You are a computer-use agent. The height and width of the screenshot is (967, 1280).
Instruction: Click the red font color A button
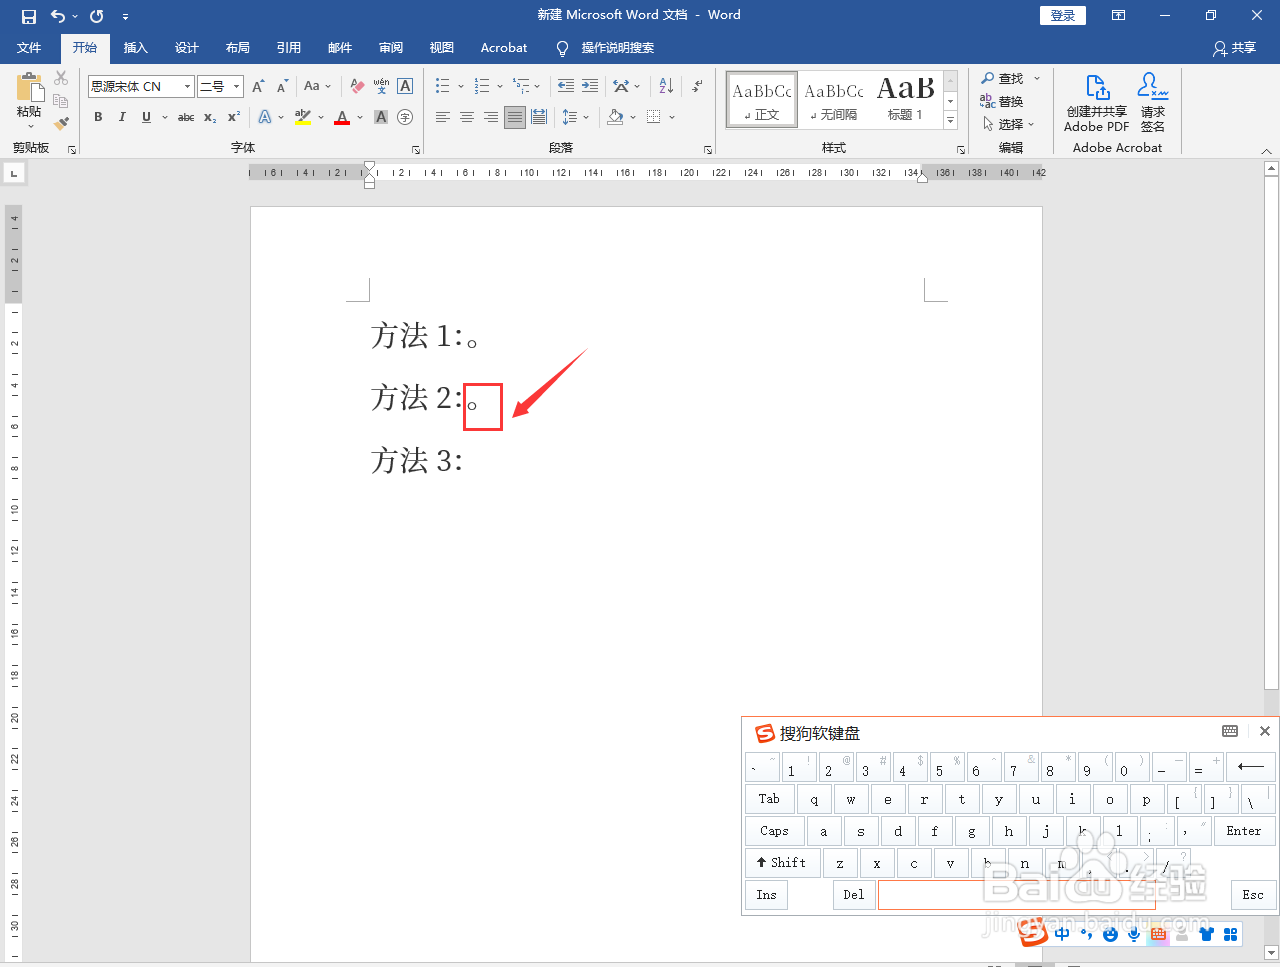[x=342, y=117]
